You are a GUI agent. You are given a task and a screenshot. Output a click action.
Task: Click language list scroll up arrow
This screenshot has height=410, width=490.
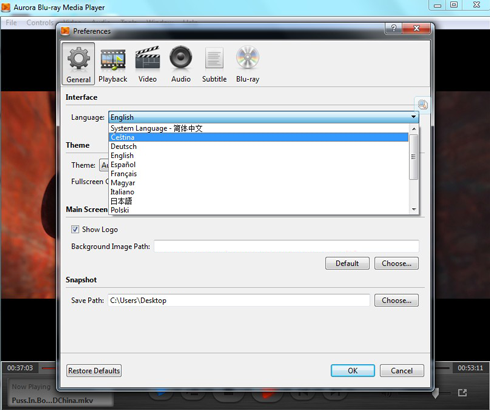(x=414, y=129)
